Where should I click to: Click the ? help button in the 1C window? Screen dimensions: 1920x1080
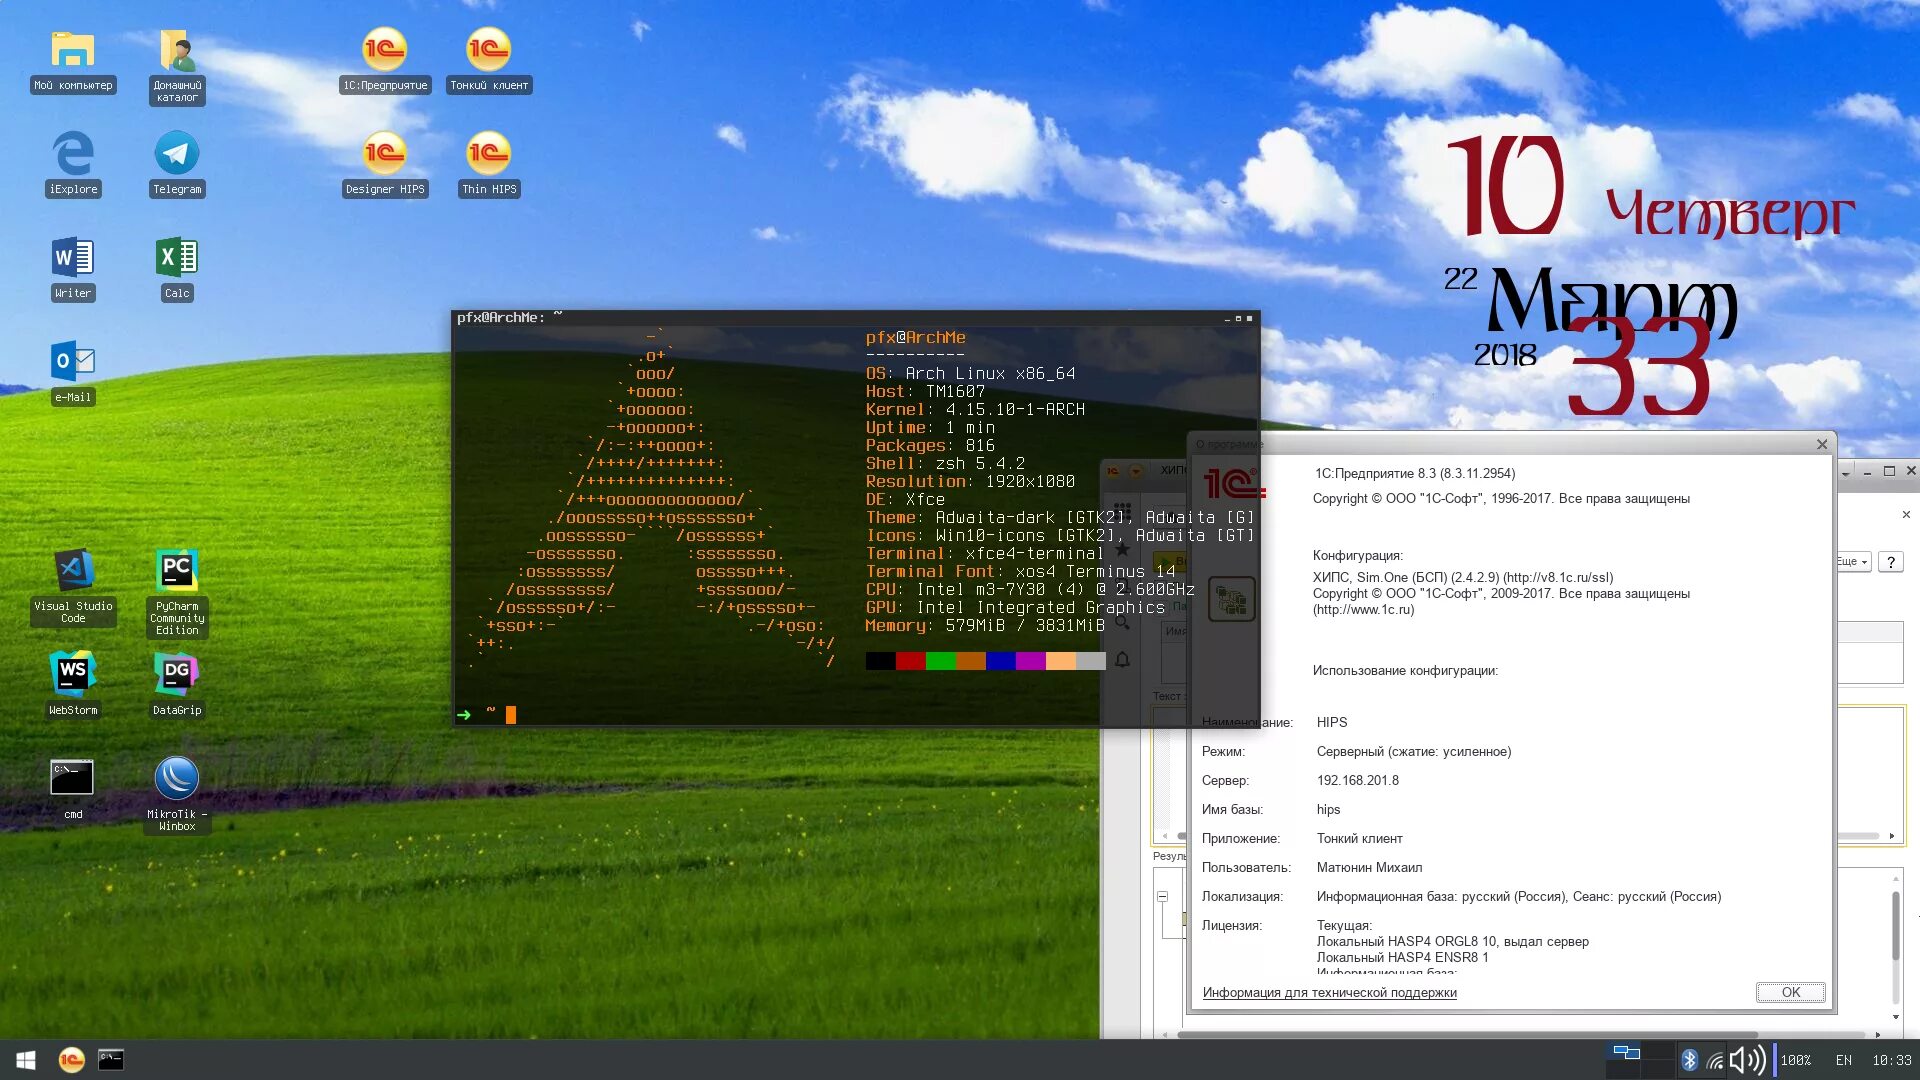[x=1890, y=562]
